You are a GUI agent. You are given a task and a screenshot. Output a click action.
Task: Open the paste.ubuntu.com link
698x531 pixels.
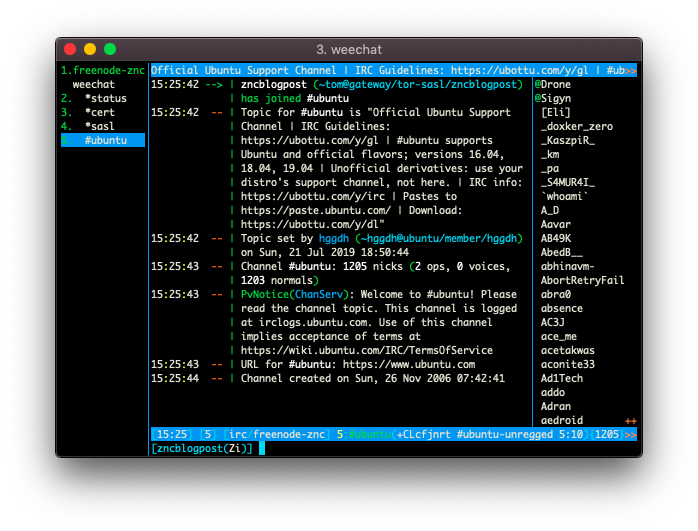click(x=316, y=211)
